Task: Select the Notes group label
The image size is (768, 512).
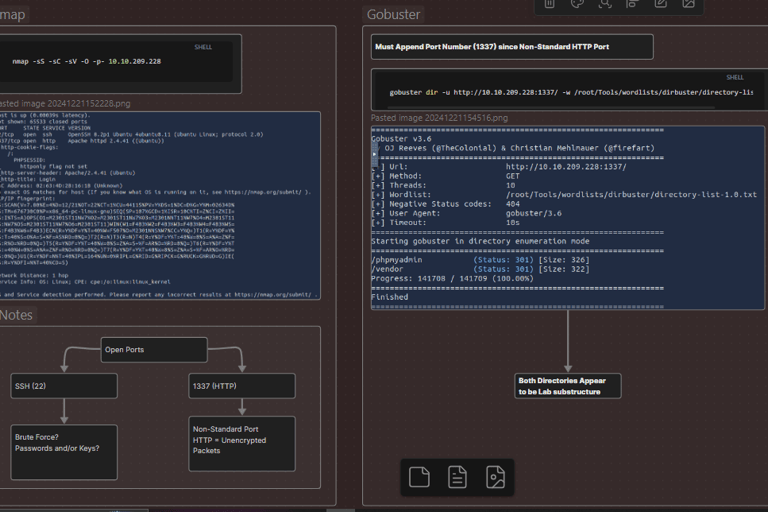Action: (16, 314)
